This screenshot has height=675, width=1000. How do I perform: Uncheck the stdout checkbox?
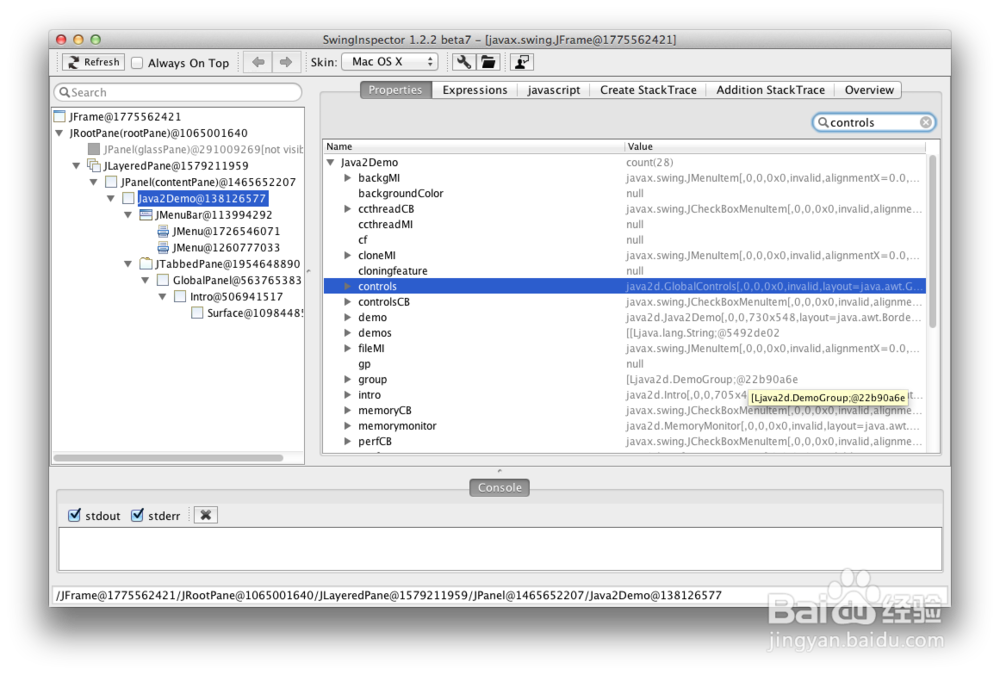(x=74, y=515)
